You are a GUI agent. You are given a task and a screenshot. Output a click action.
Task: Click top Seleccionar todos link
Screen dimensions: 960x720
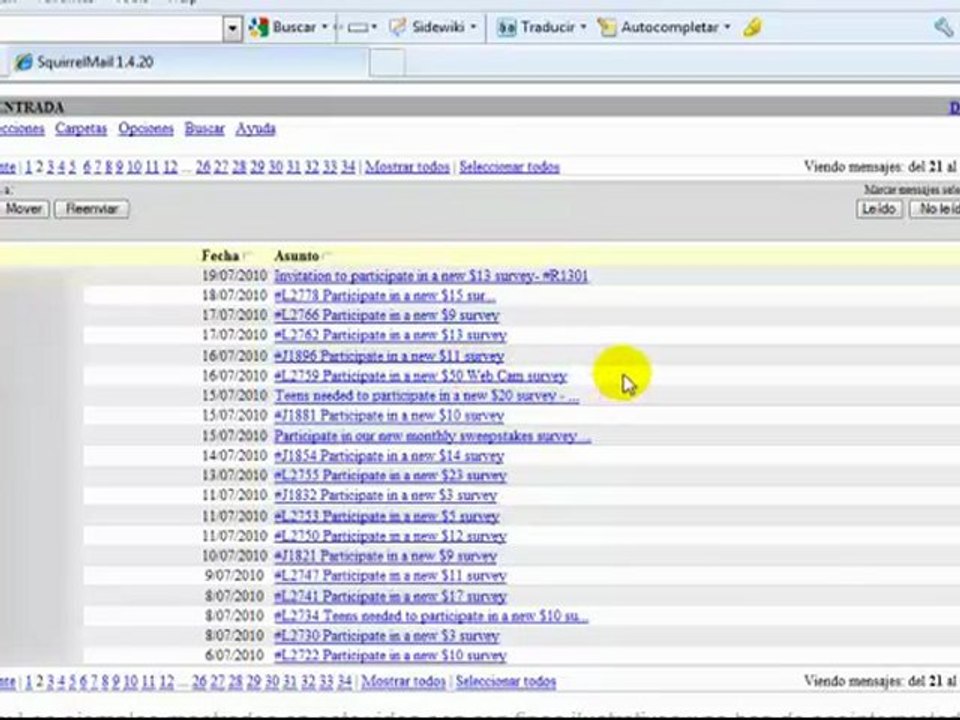coord(509,167)
